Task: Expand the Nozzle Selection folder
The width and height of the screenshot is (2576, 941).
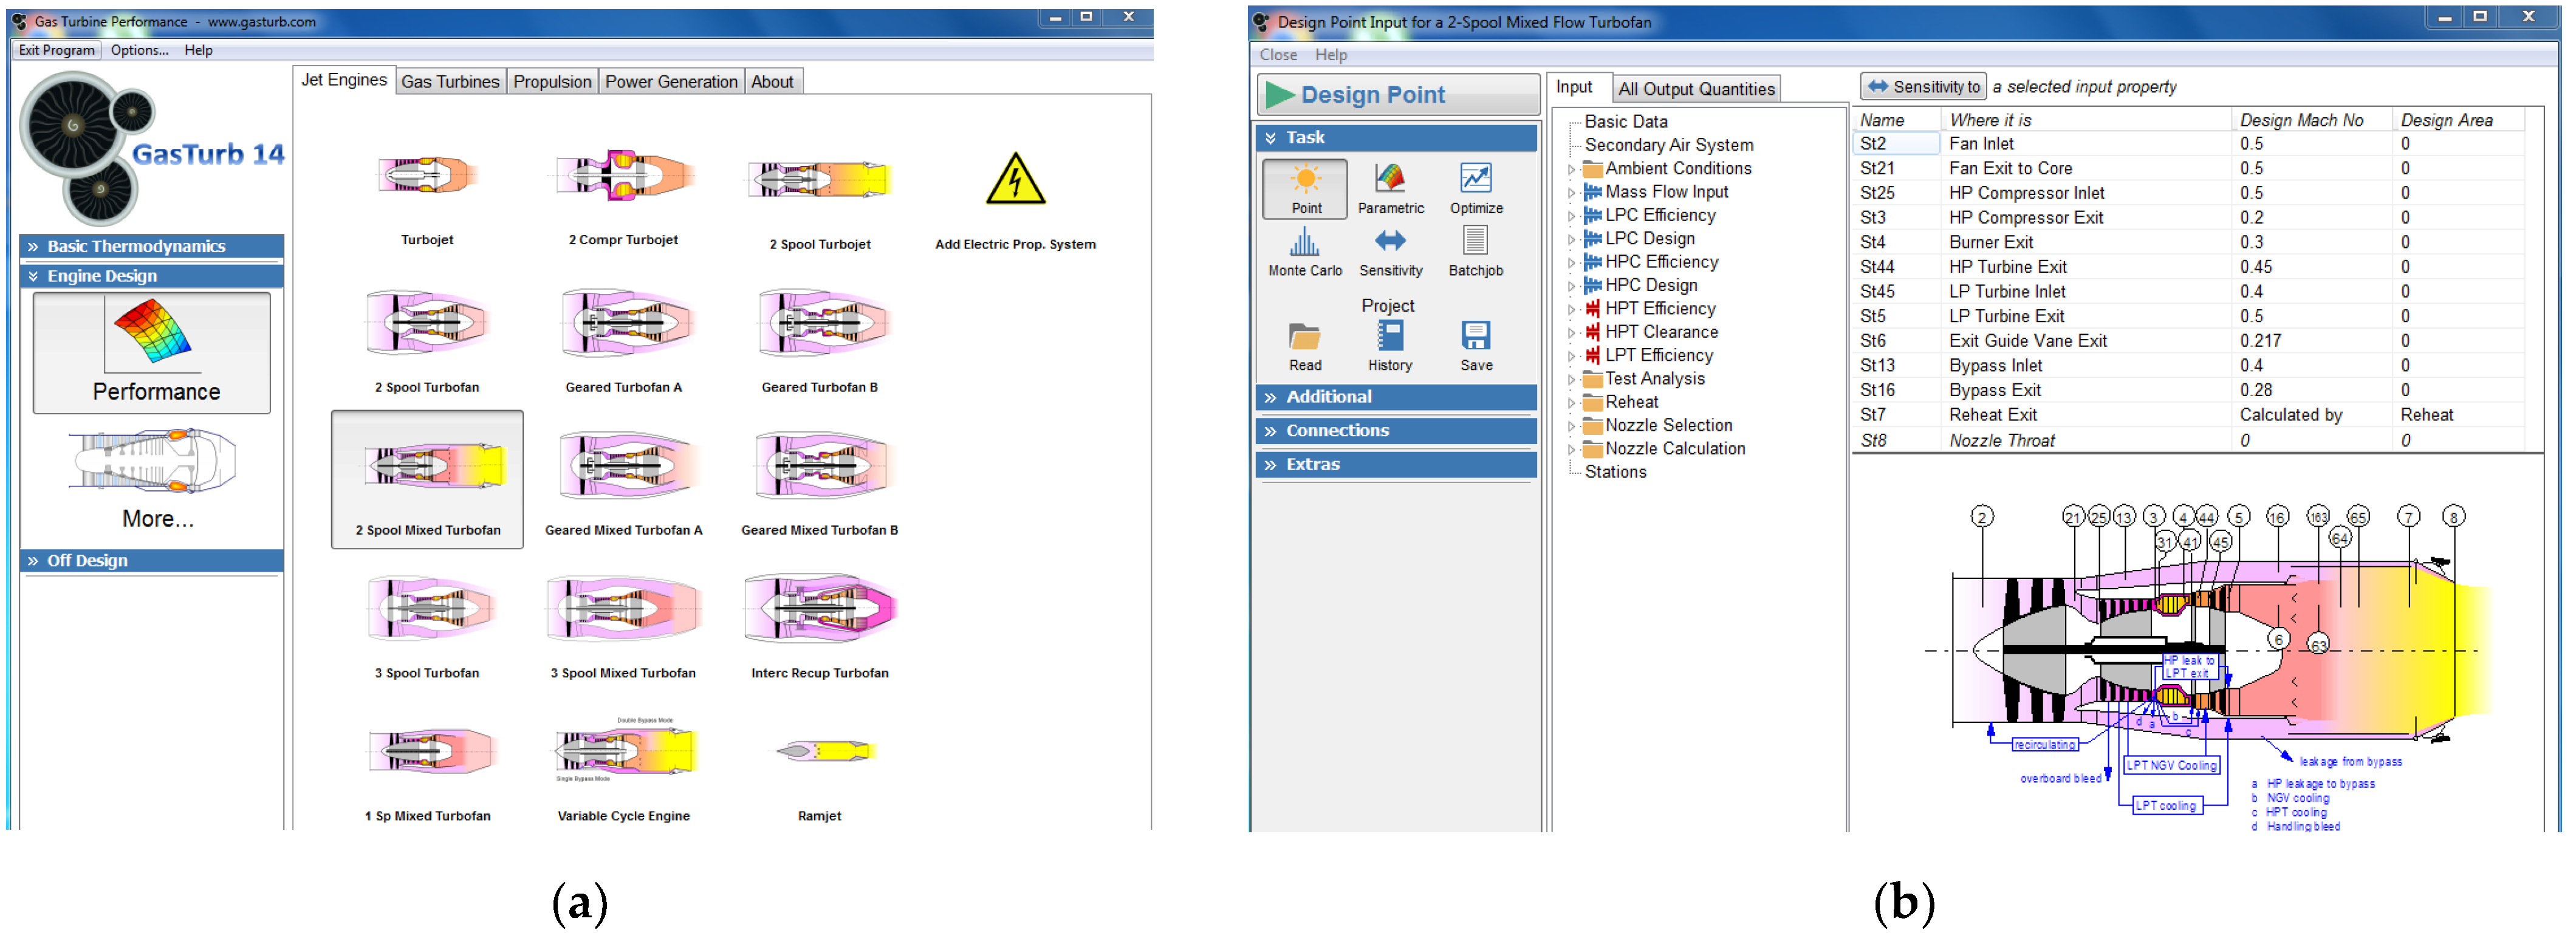Action: pos(1571,426)
